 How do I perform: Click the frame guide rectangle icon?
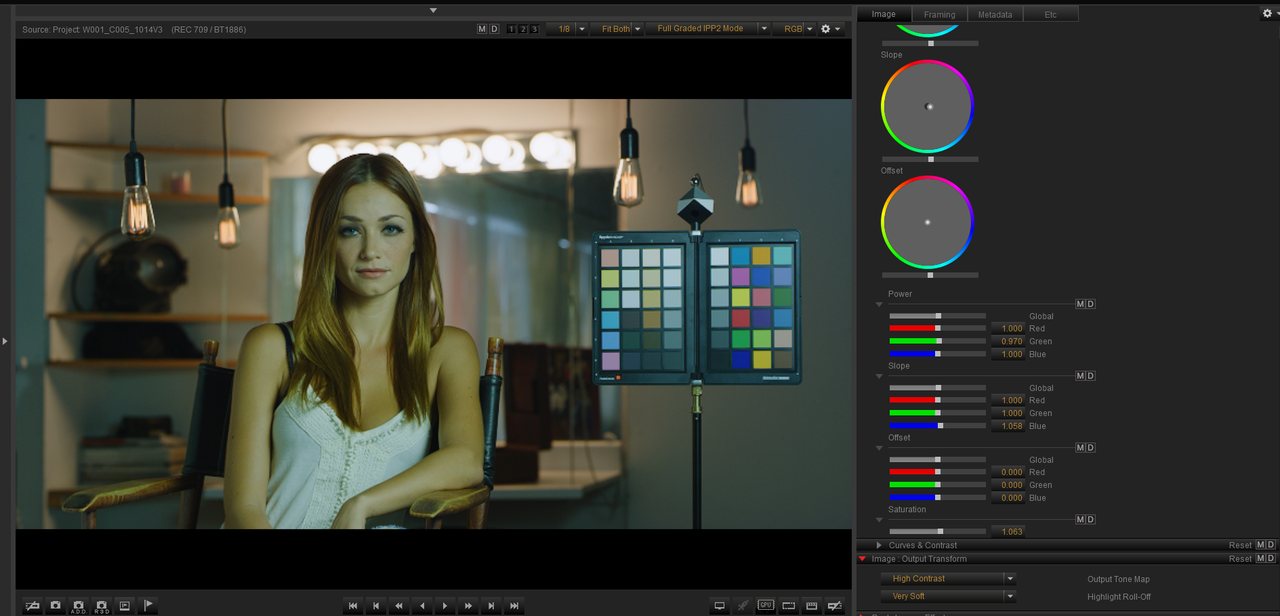coord(789,606)
